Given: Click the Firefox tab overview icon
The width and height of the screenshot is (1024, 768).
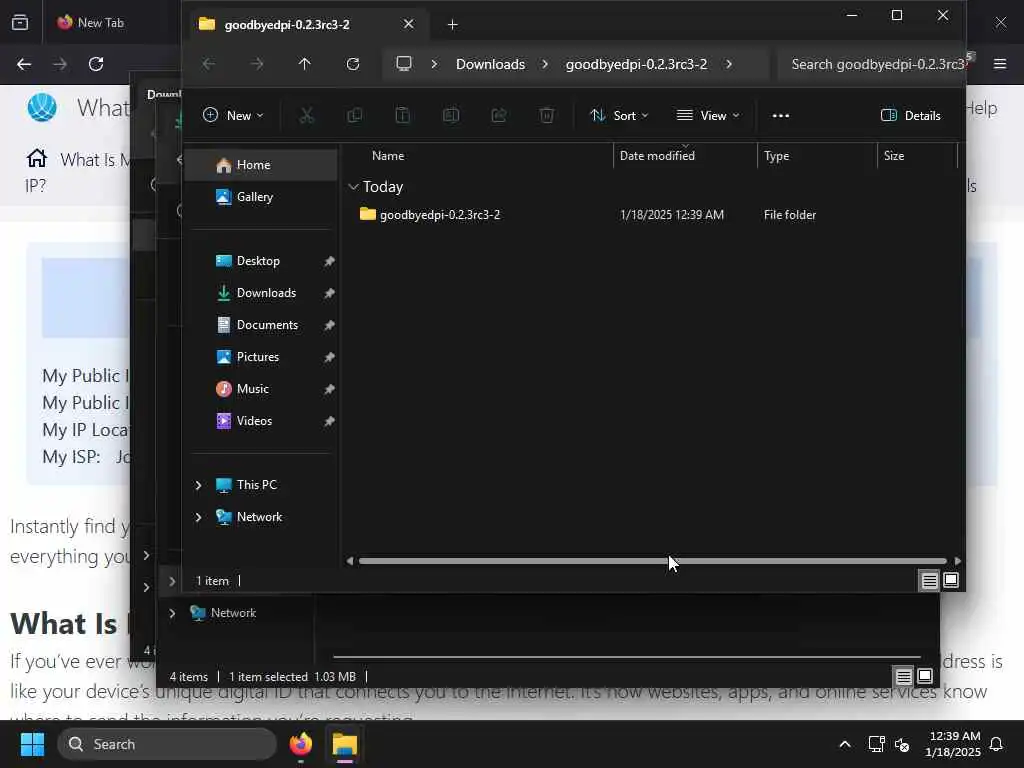Looking at the screenshot, I should tap(20, 23).
